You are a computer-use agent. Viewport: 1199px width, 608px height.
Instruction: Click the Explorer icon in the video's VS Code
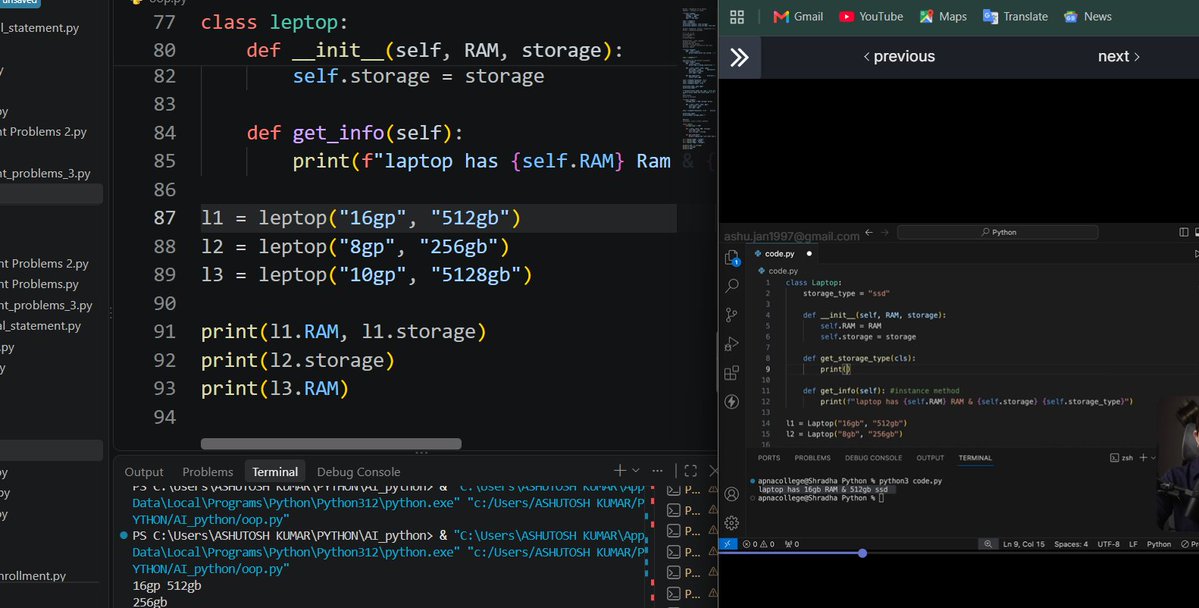tap(732, 258)
